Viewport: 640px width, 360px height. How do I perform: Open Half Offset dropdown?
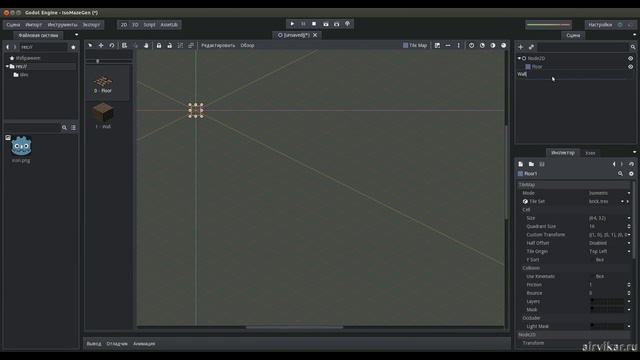[610, 243]
